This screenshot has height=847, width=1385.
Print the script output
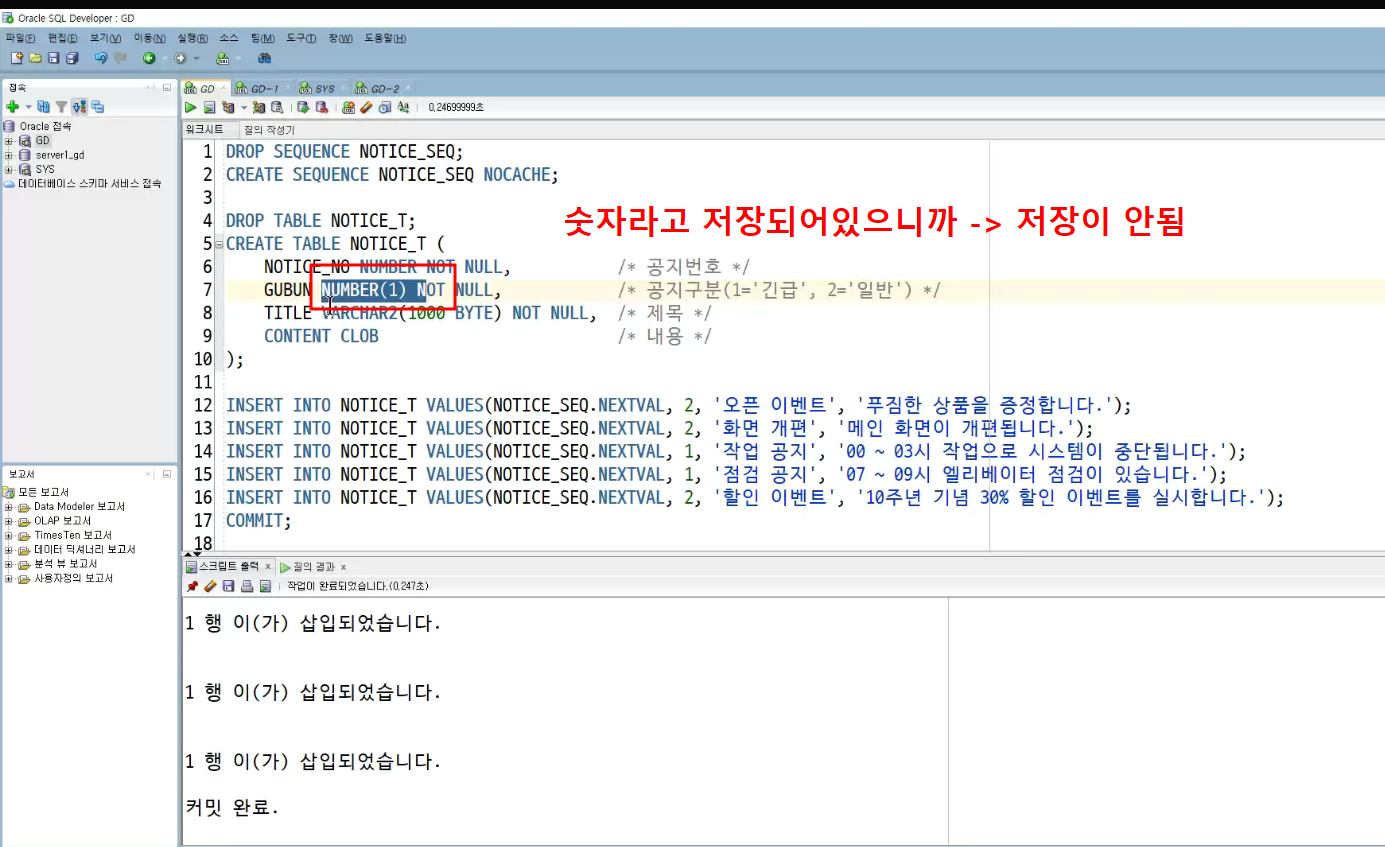click(x=247, y=586)
